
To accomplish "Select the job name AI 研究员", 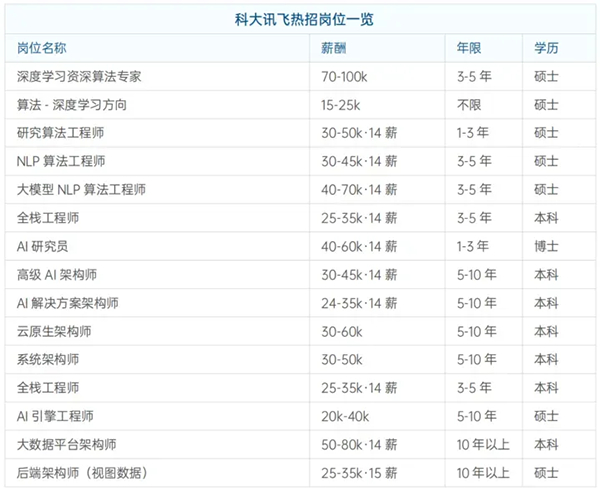I will [42, 246].
